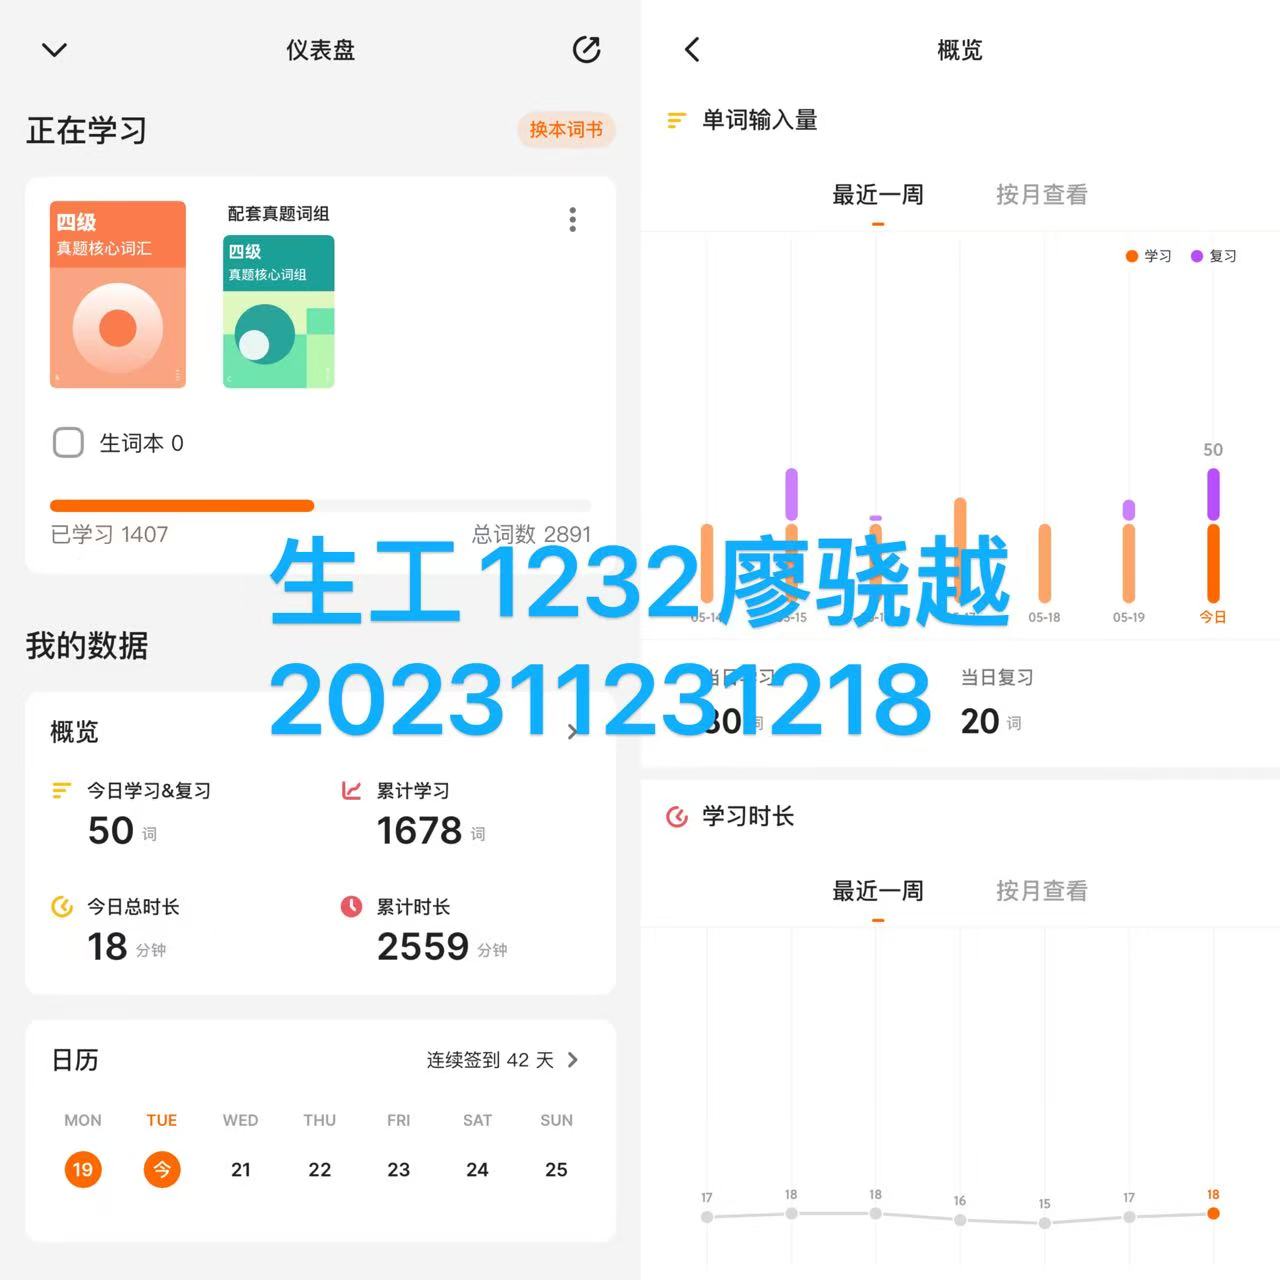The image size is (1280, 1280).
Task: Tap the 累计学习 chart icon
Action: coord(351,791)
